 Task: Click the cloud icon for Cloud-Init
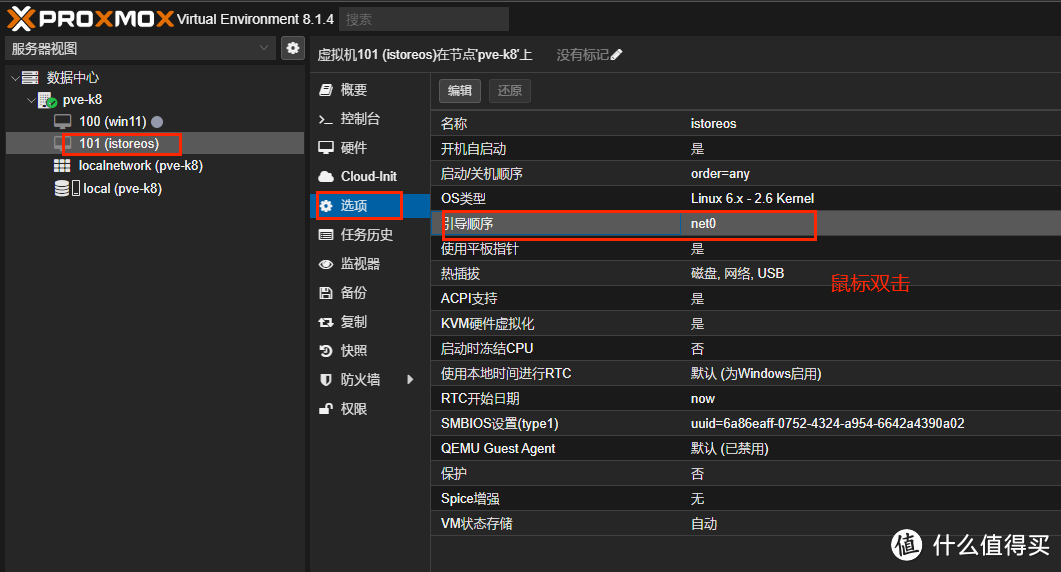point(326,177)
